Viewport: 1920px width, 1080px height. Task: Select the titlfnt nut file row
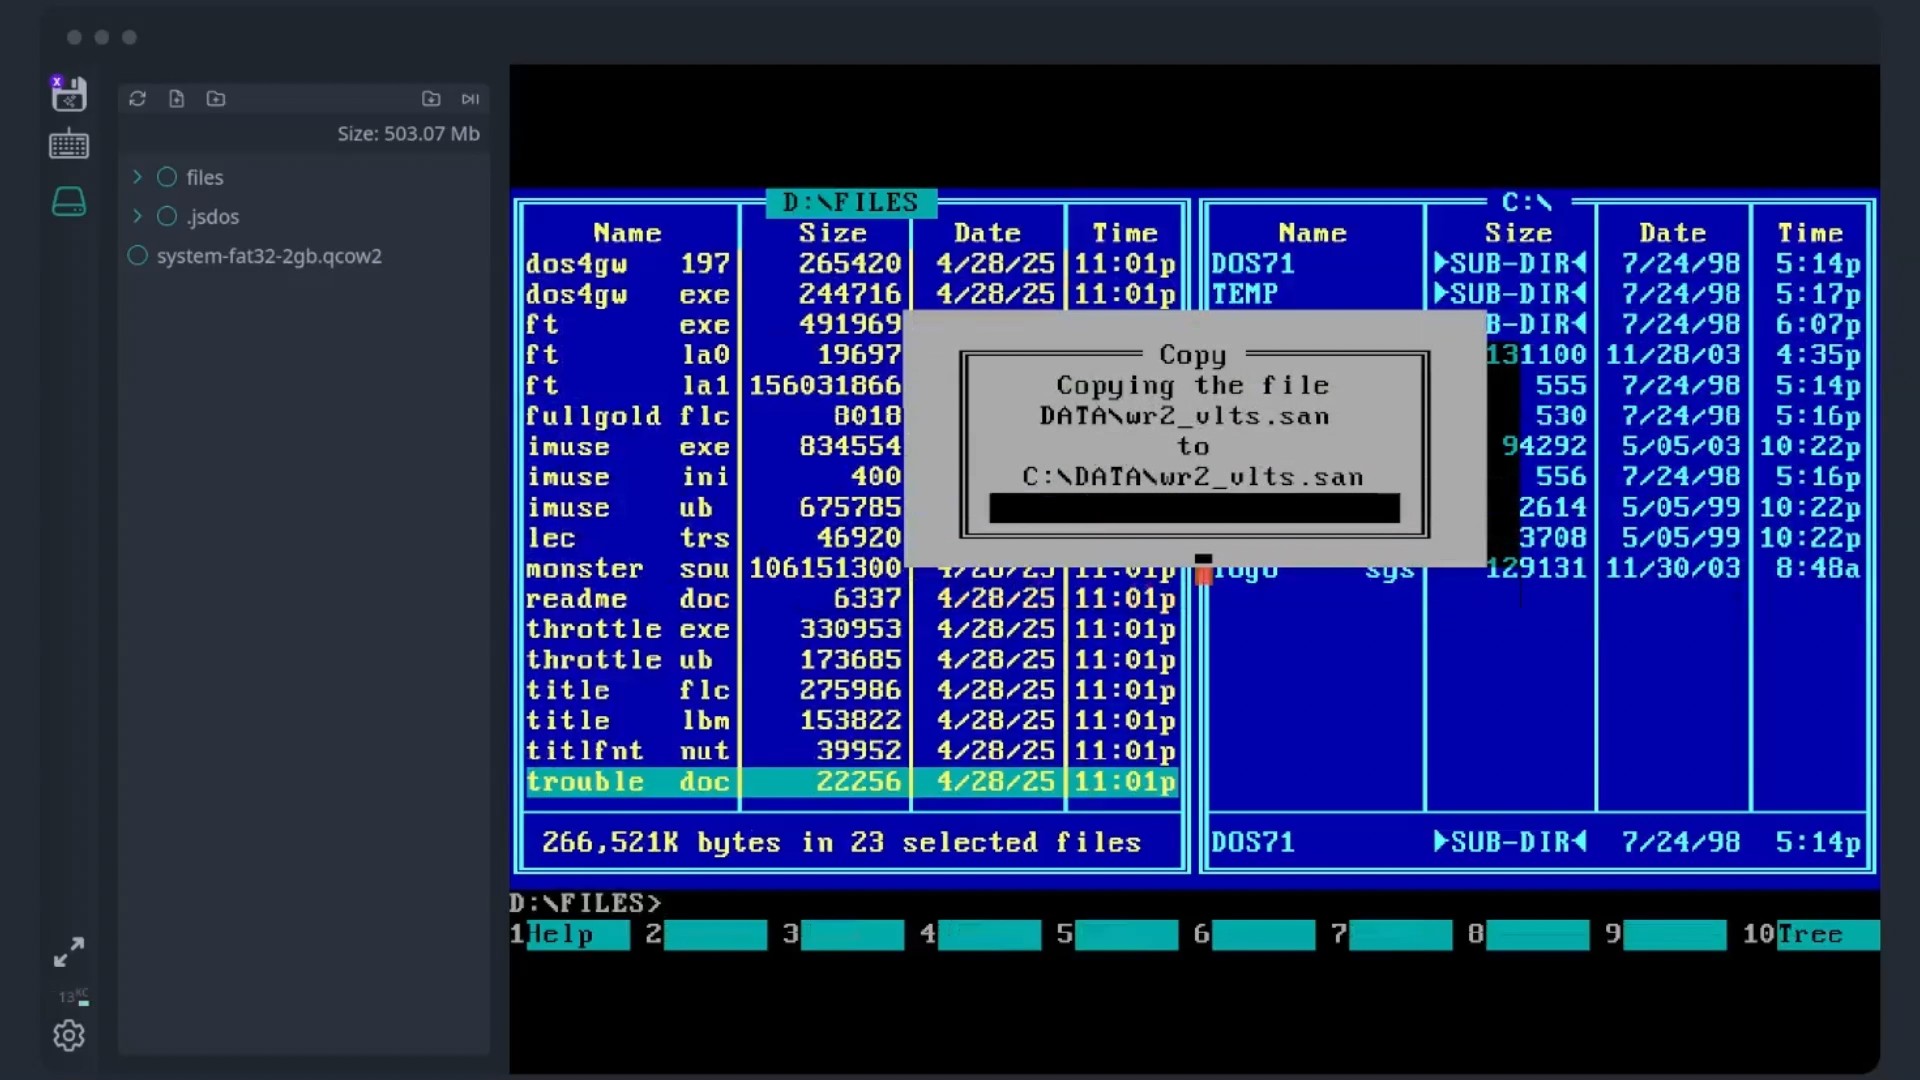(851, 751)
